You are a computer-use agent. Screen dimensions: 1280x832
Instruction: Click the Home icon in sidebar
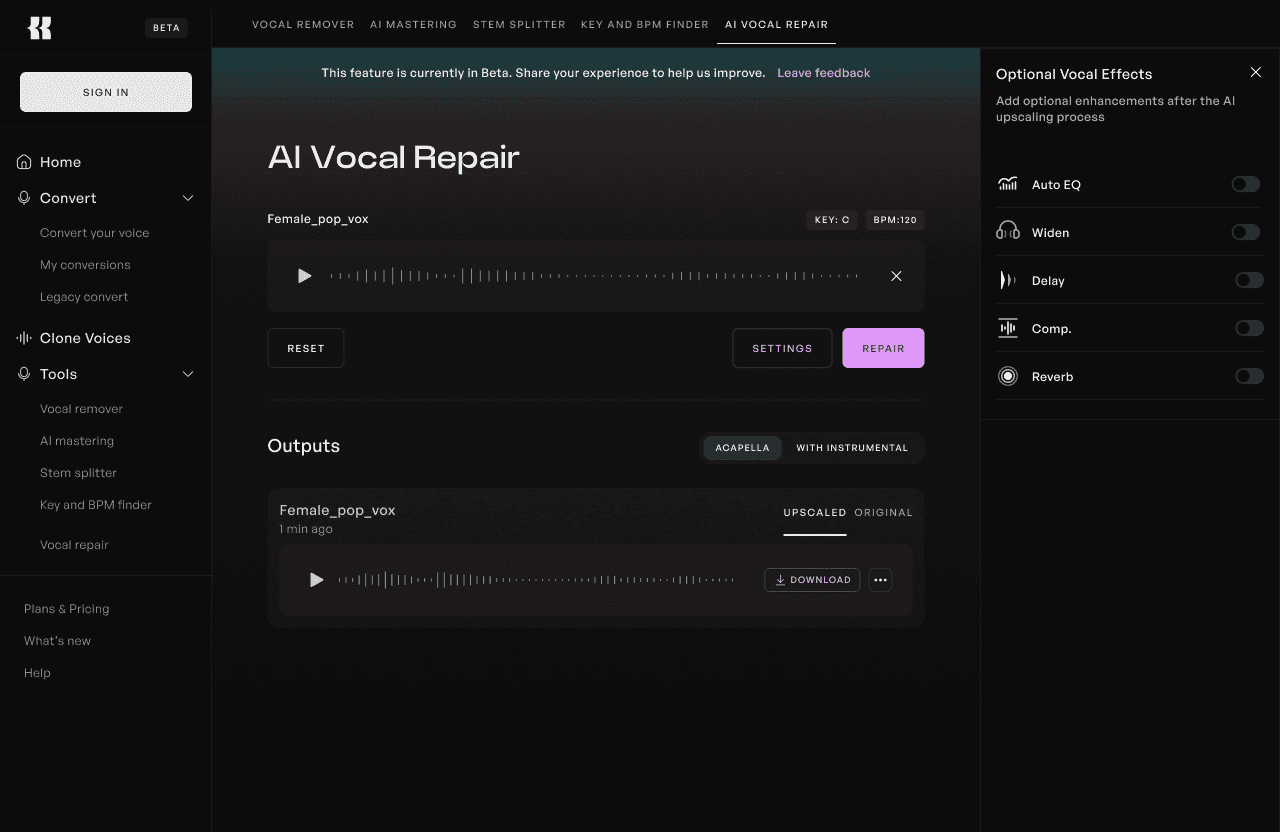(x=24, y=162)
